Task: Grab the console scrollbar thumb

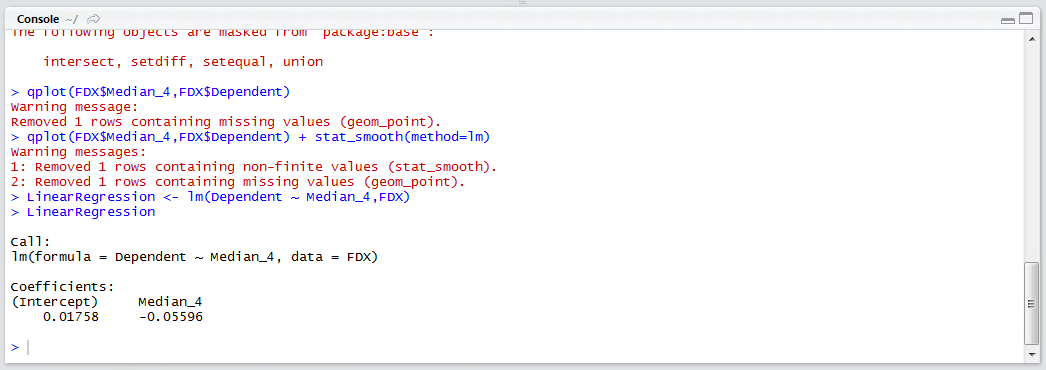Action: pos(1031,303)
